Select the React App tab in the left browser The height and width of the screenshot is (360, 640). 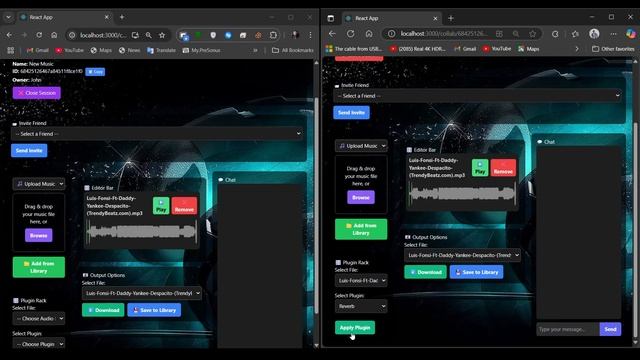[x=64, y=17]
